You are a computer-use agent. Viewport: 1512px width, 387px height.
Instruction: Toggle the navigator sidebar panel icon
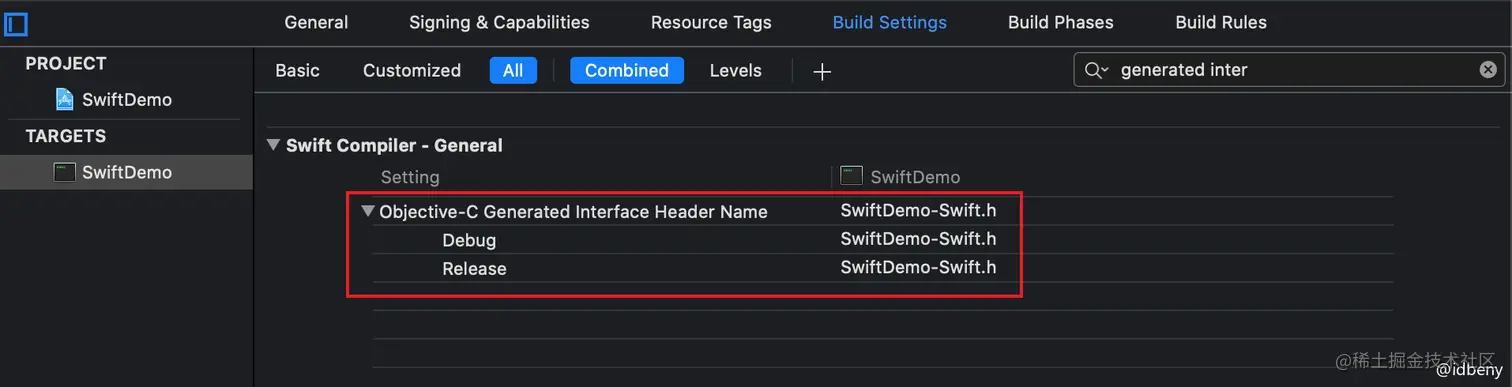pyautogui.click(x=16, y=23)
